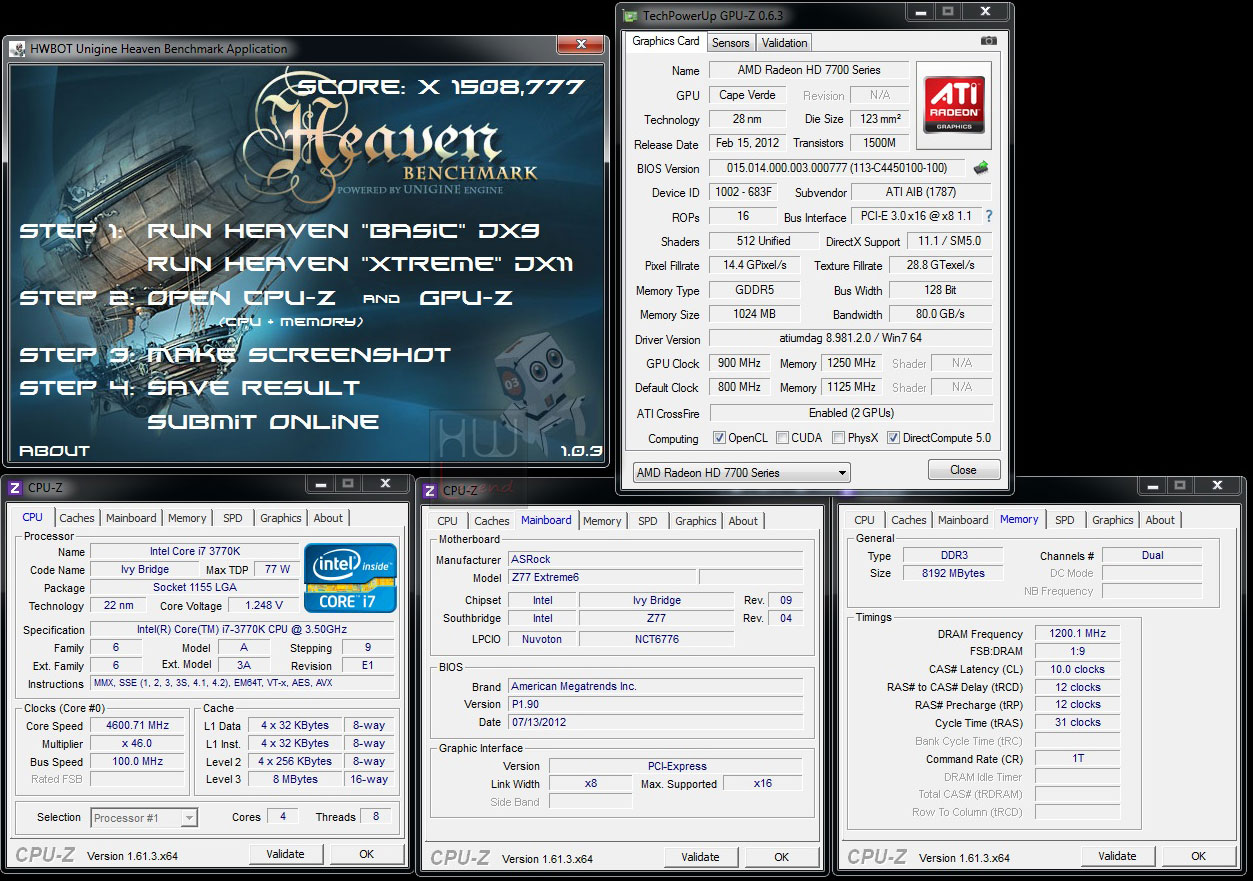Open Memory tab in the processor CPU-Z window

pyautogui.click(x=187, y=518)
